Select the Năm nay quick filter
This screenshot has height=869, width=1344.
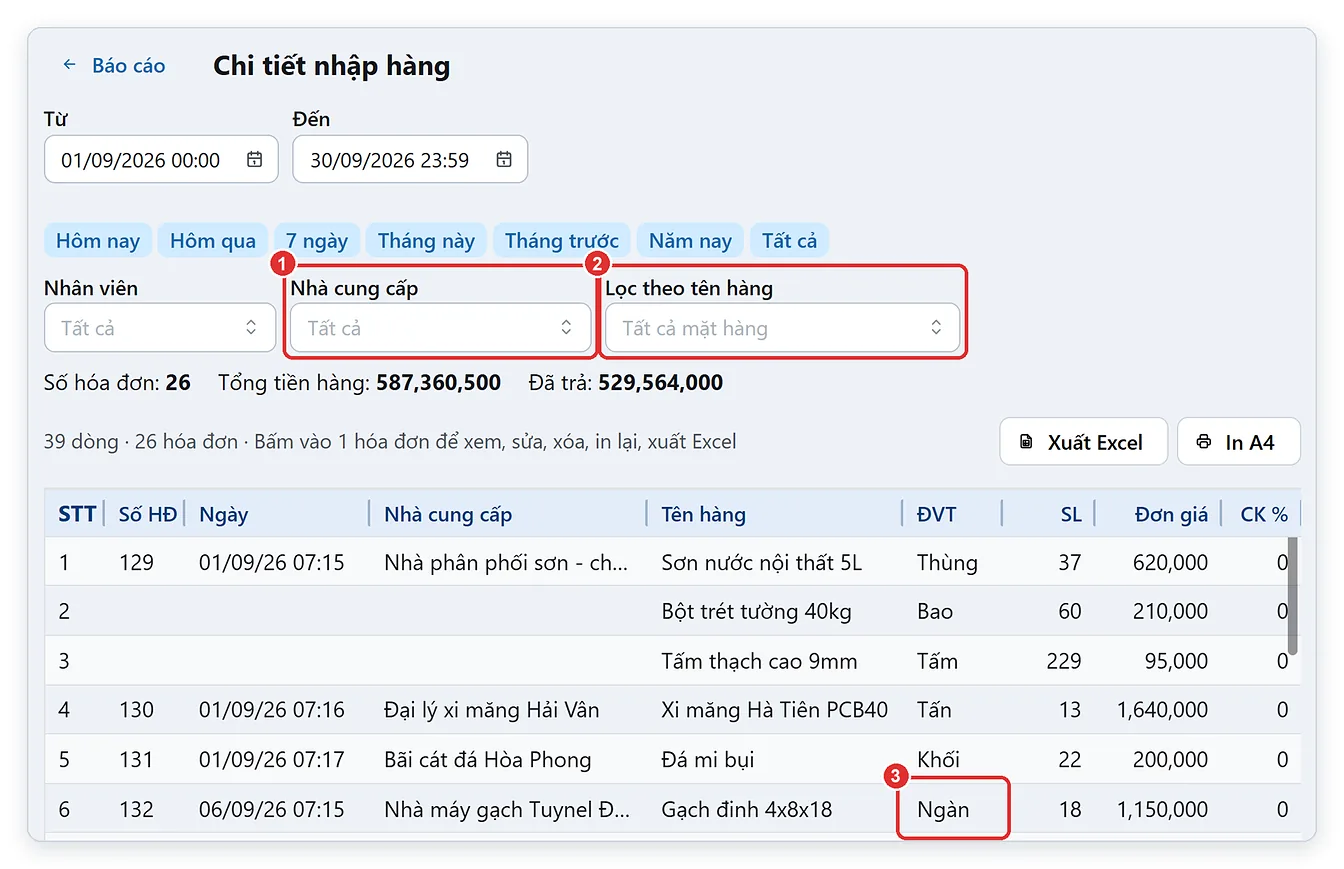tap(690, 241)
